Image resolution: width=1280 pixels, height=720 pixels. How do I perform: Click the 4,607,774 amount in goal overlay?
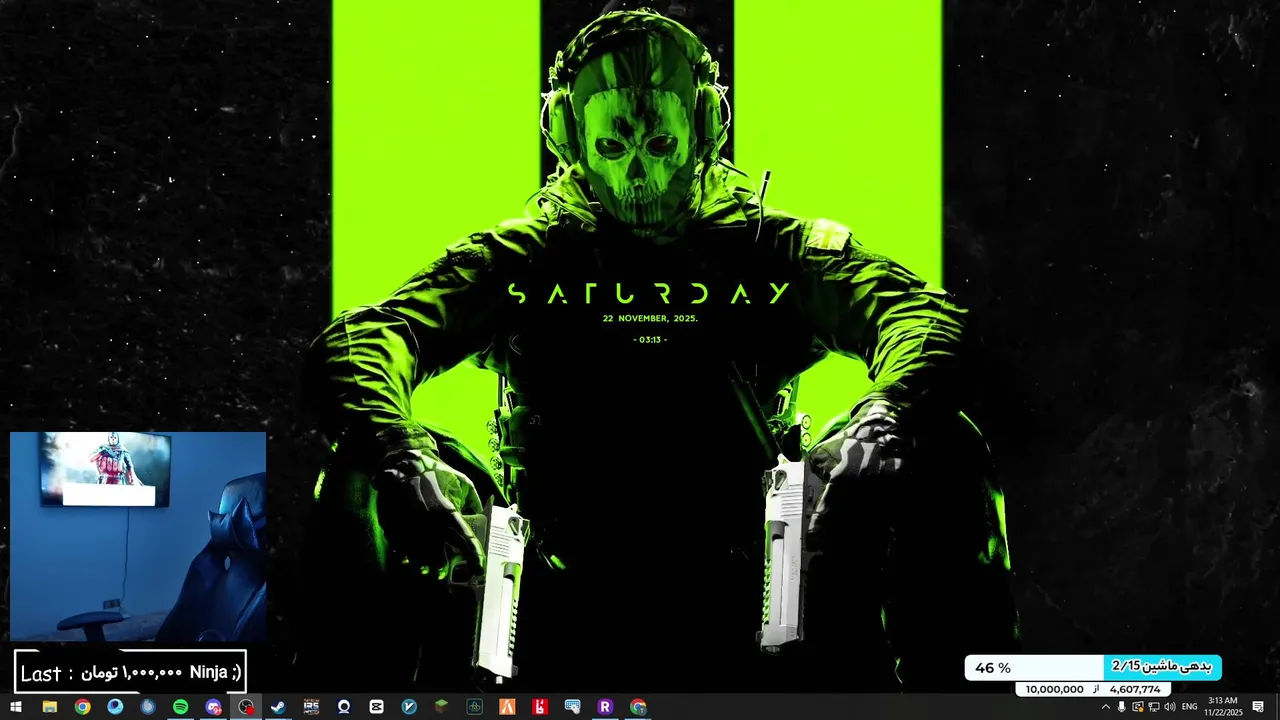click(1135, 689)
